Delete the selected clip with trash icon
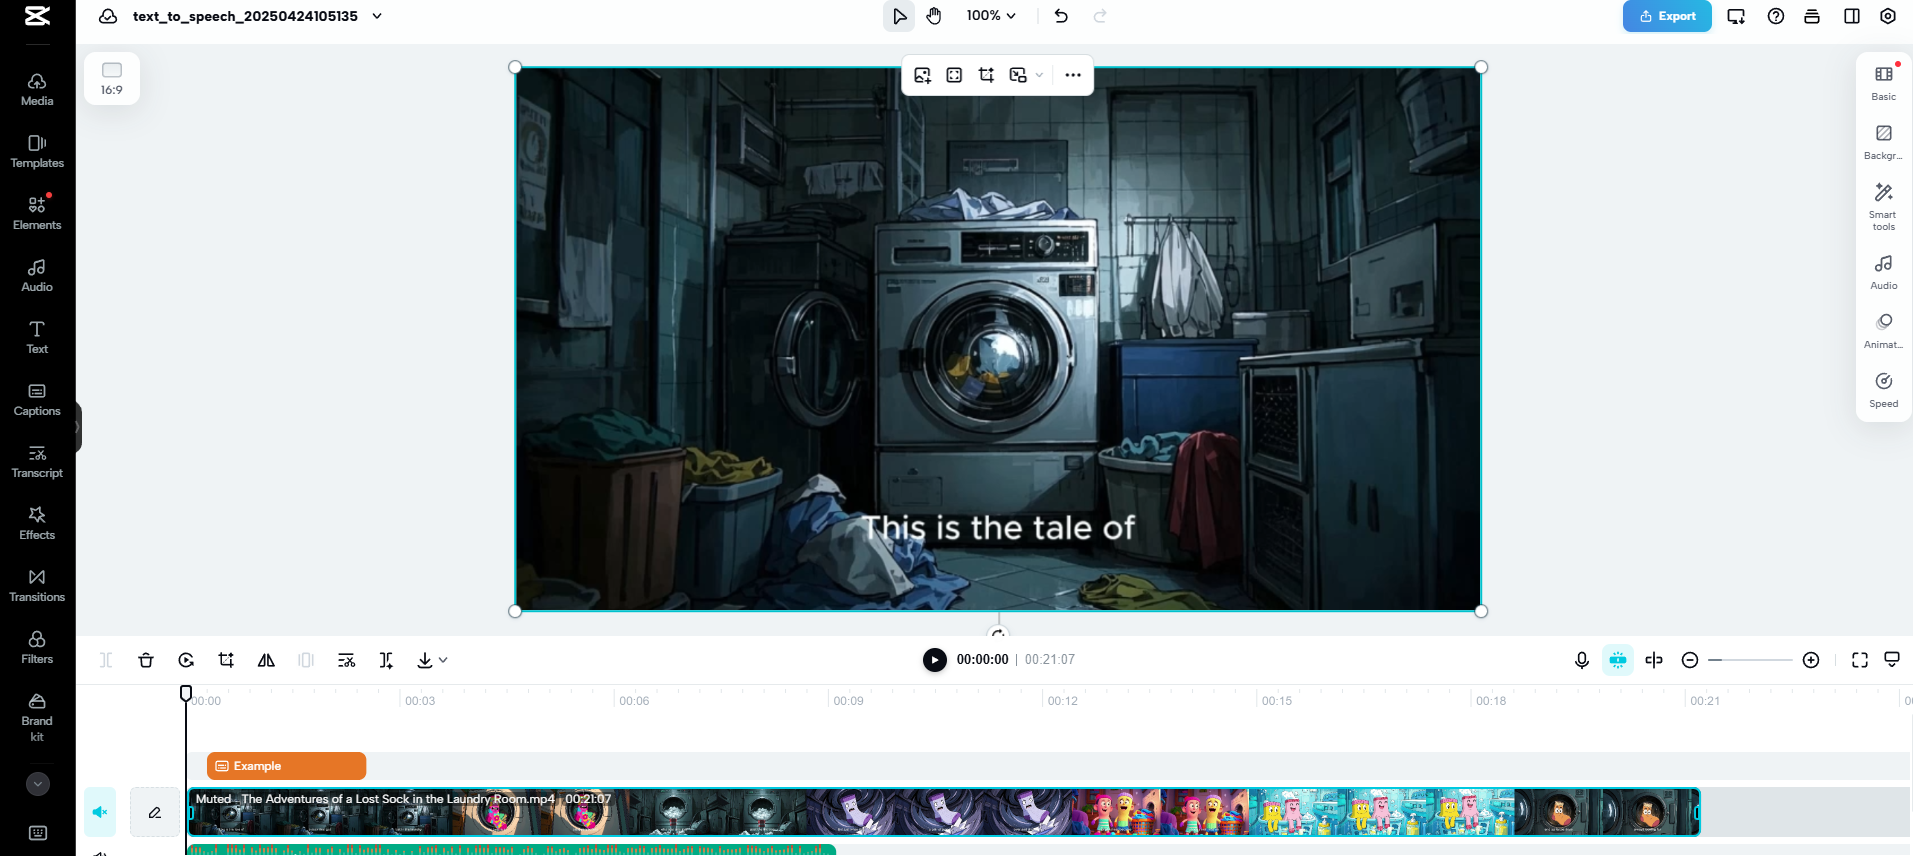 [x=146, y=660]
